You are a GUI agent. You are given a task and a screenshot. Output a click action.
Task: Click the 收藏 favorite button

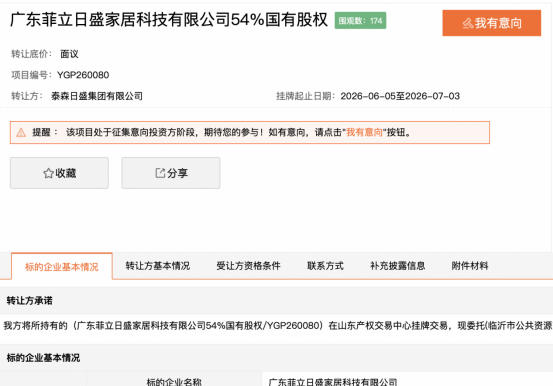click(x=59, y=173)
